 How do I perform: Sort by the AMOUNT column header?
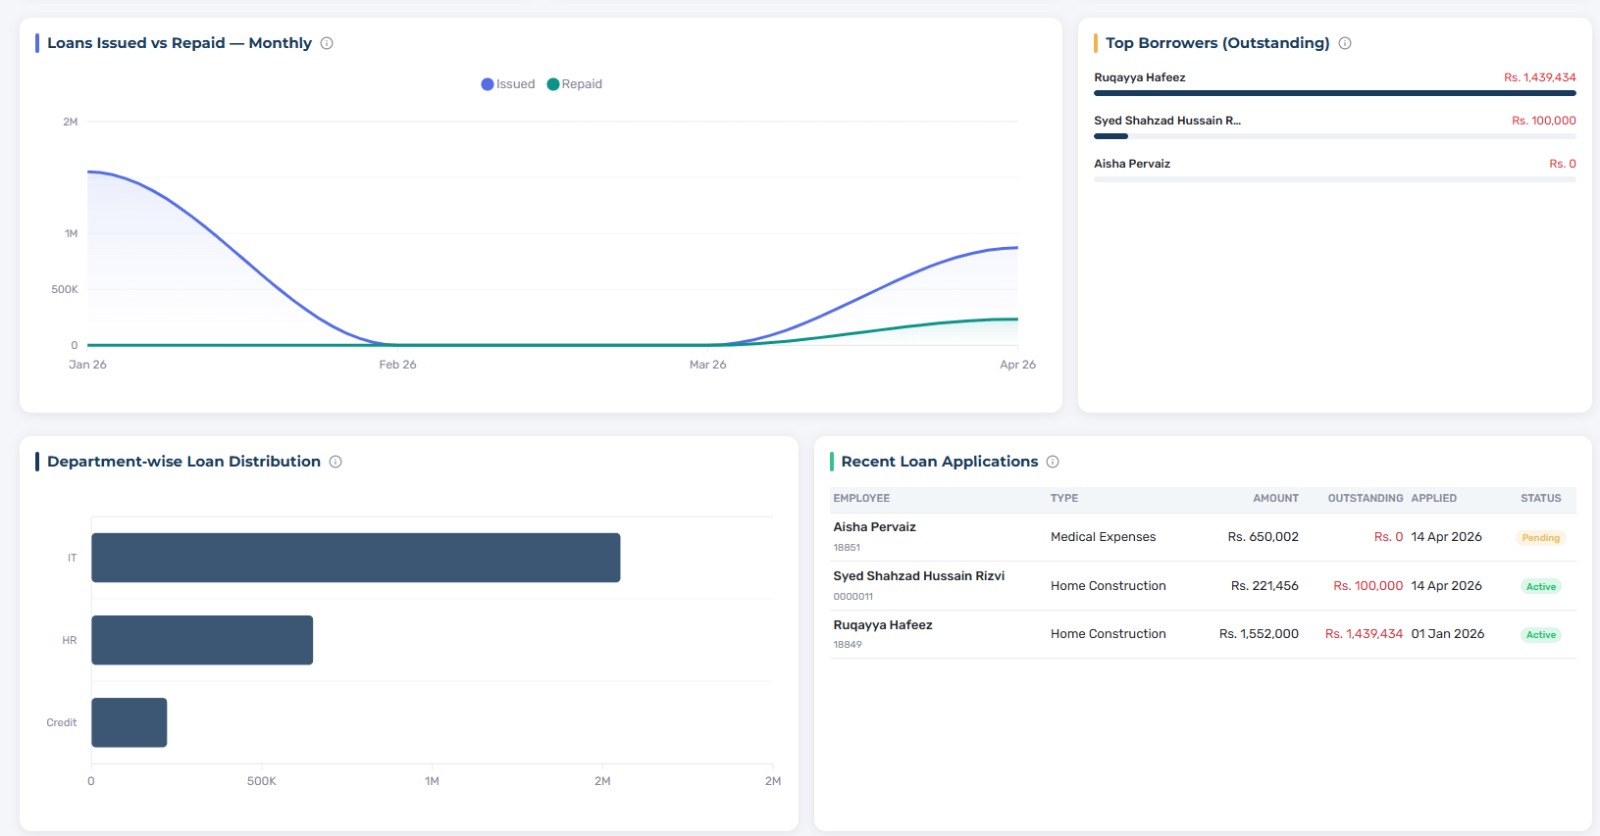point(1276,498)
